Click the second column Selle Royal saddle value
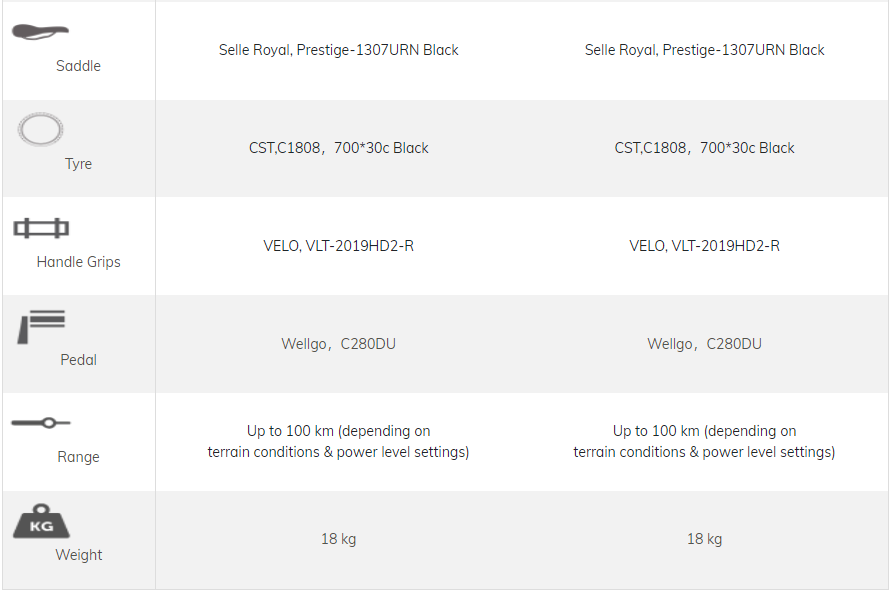 click(704, 50)
